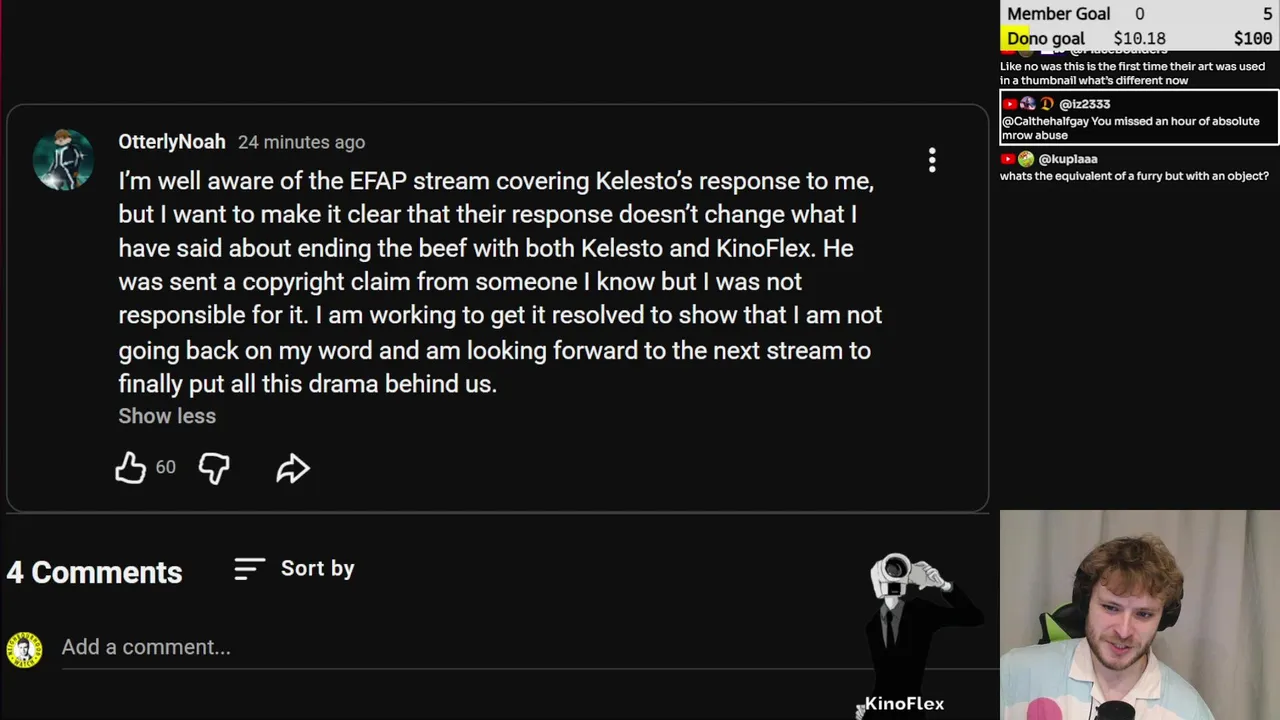Click into the Add a comment field
This screenshot has height=720, width=1280.
click(450, 648)
